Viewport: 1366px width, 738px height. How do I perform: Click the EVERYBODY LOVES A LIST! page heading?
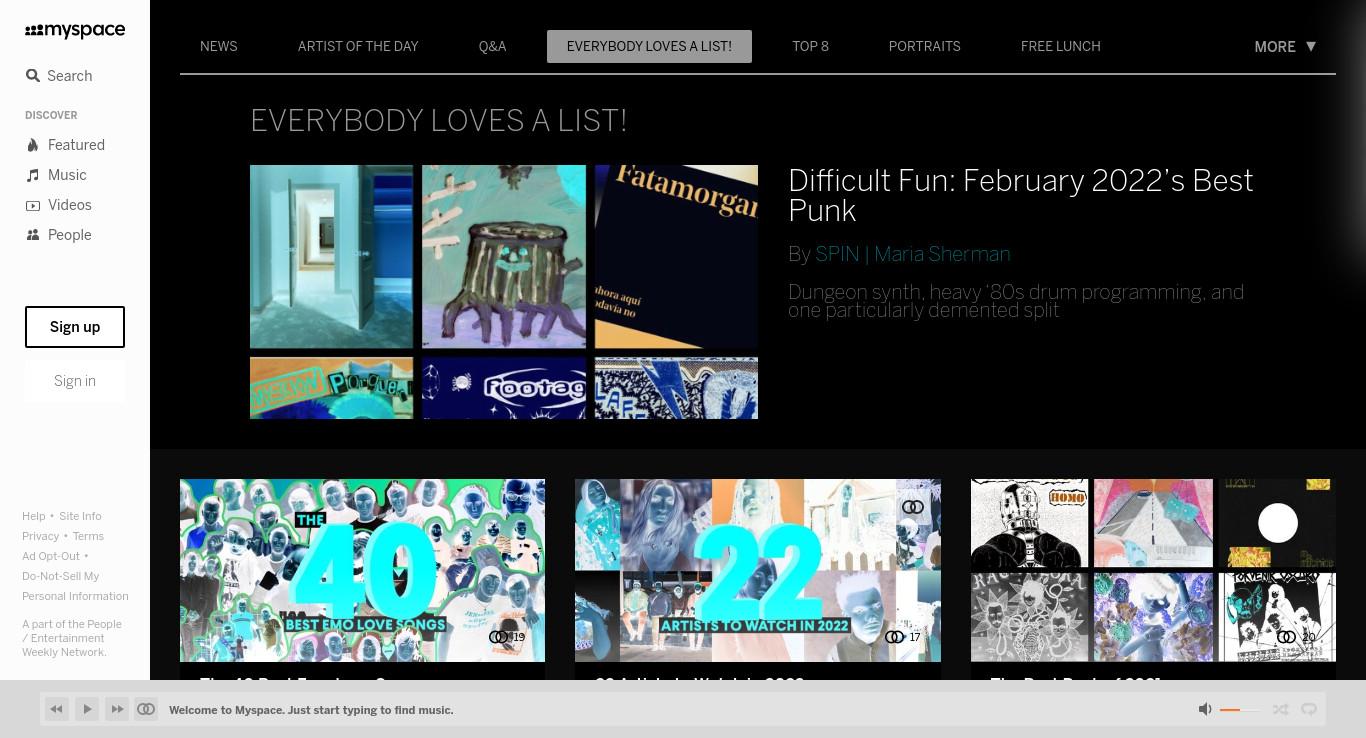(x=438, y=121)
